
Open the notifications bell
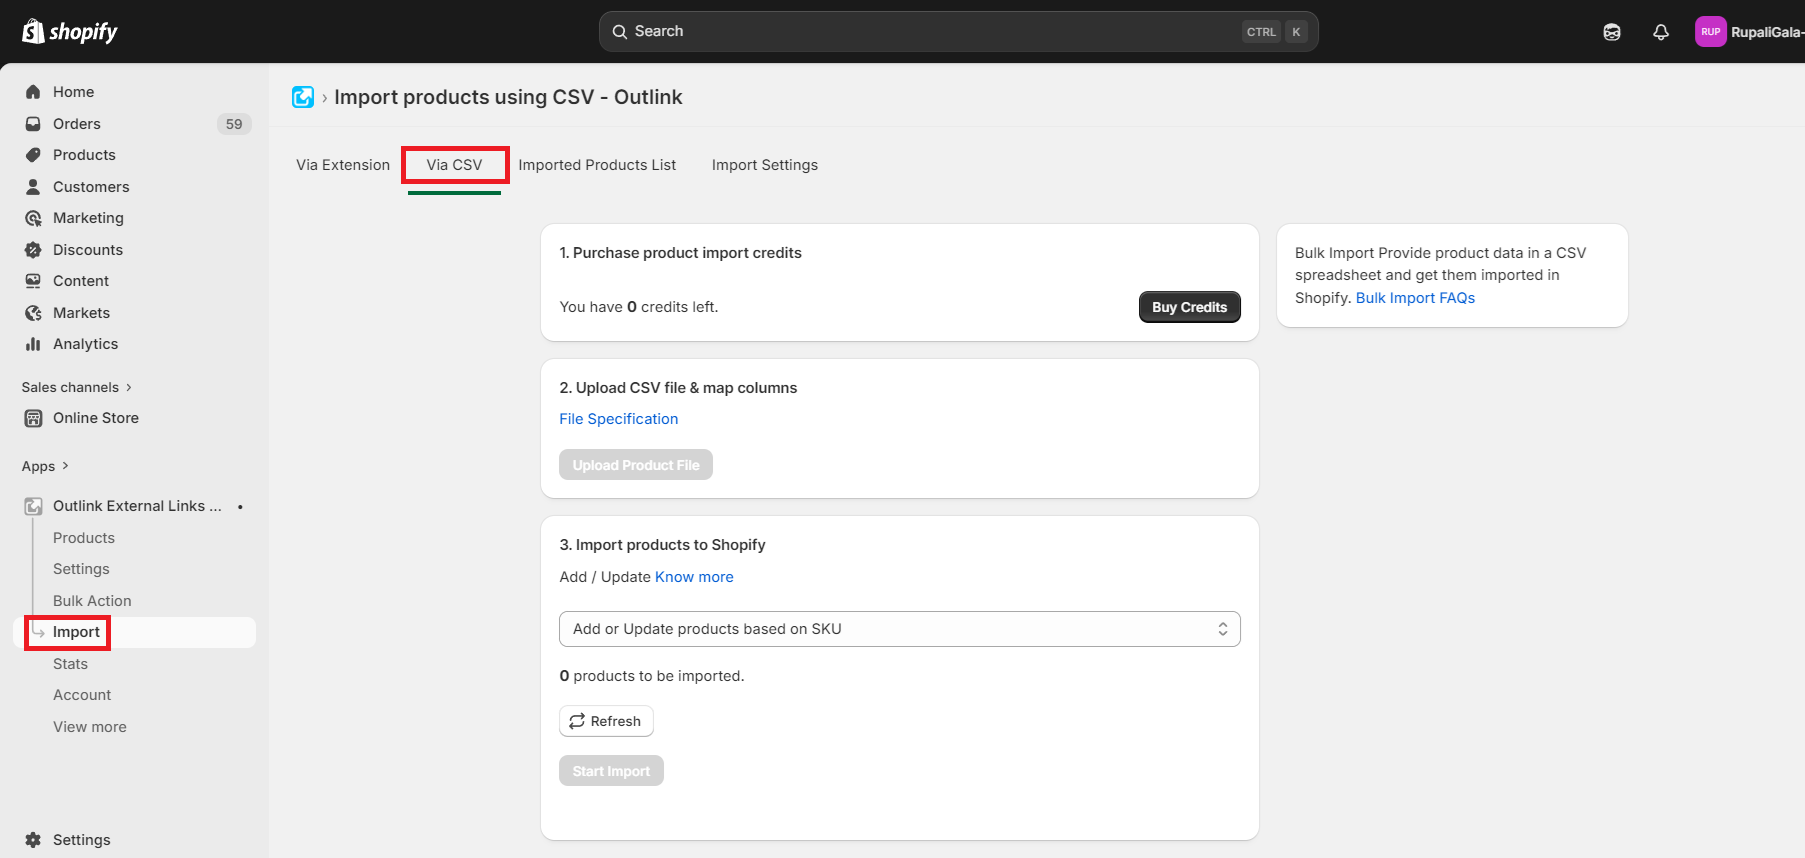(x=1661, y=32)
